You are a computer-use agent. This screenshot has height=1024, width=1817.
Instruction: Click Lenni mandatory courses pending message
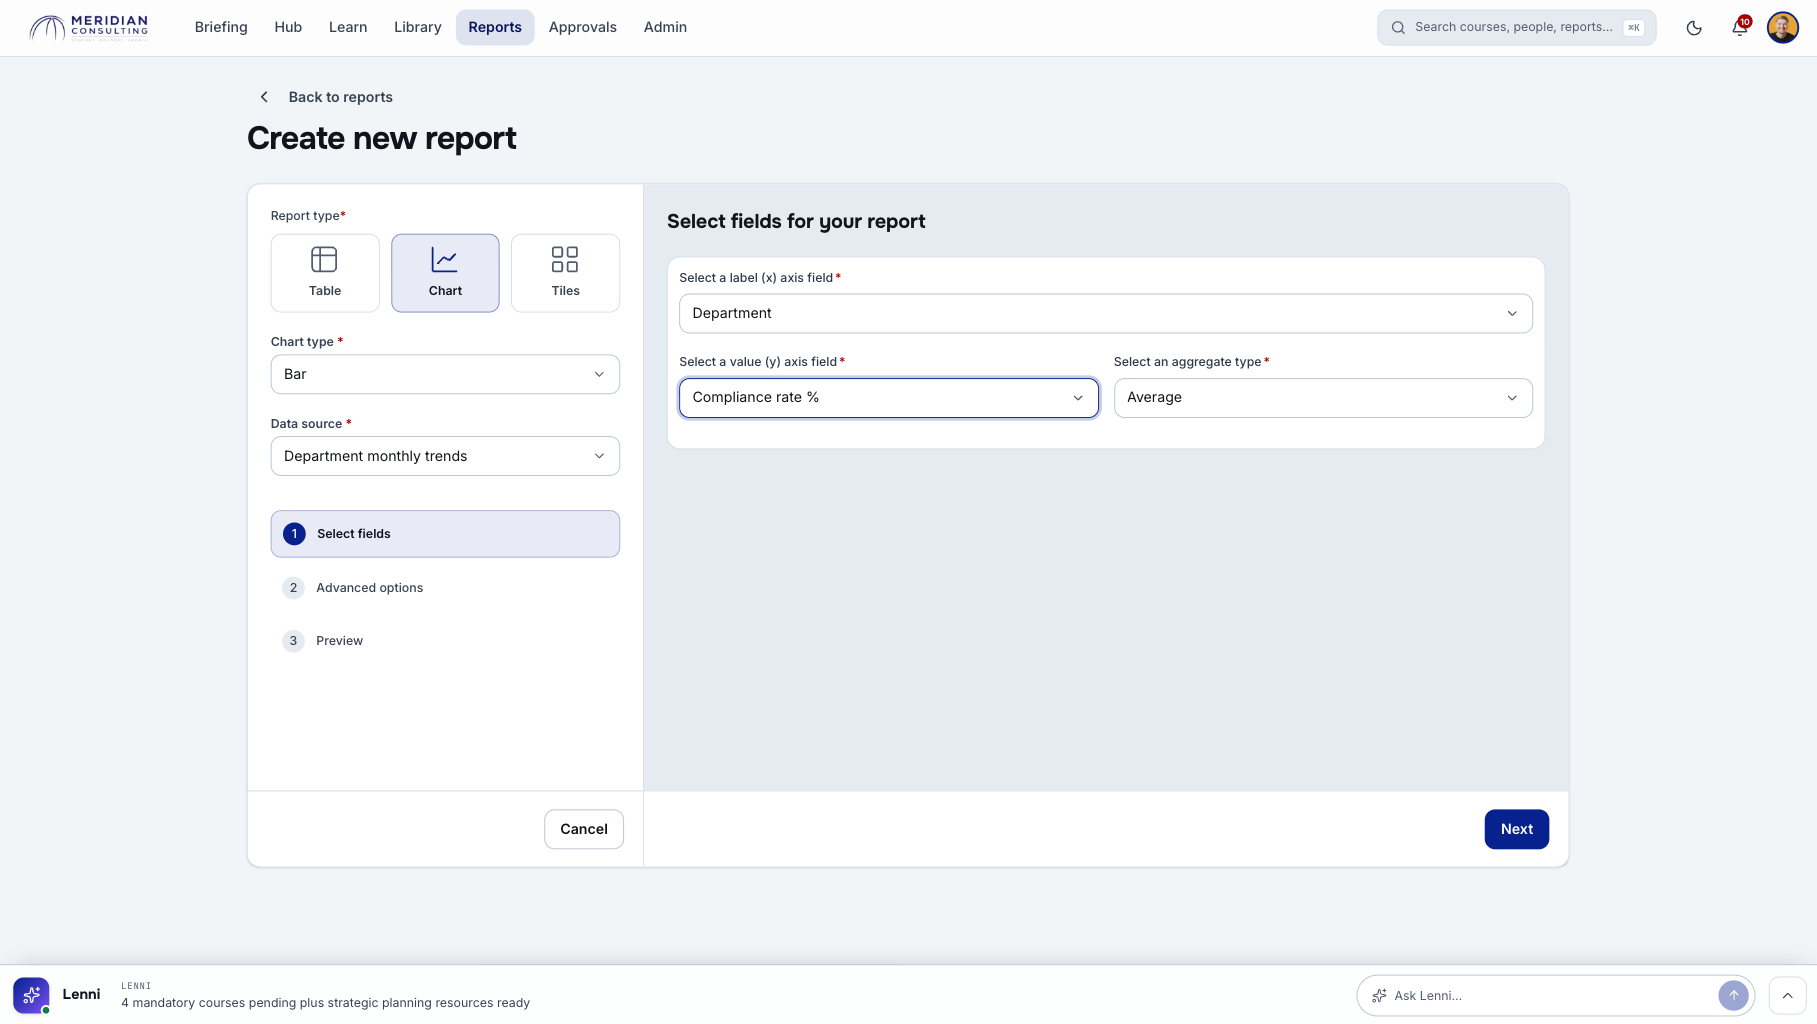(x=326, y=1003)
